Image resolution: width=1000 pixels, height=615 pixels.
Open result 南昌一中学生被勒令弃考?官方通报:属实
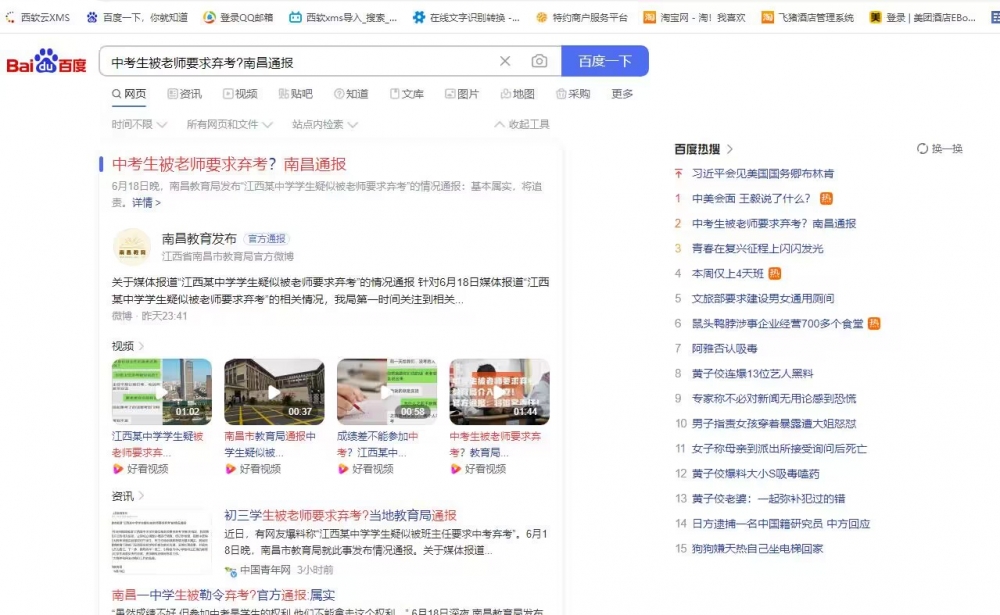pos(223,595)
